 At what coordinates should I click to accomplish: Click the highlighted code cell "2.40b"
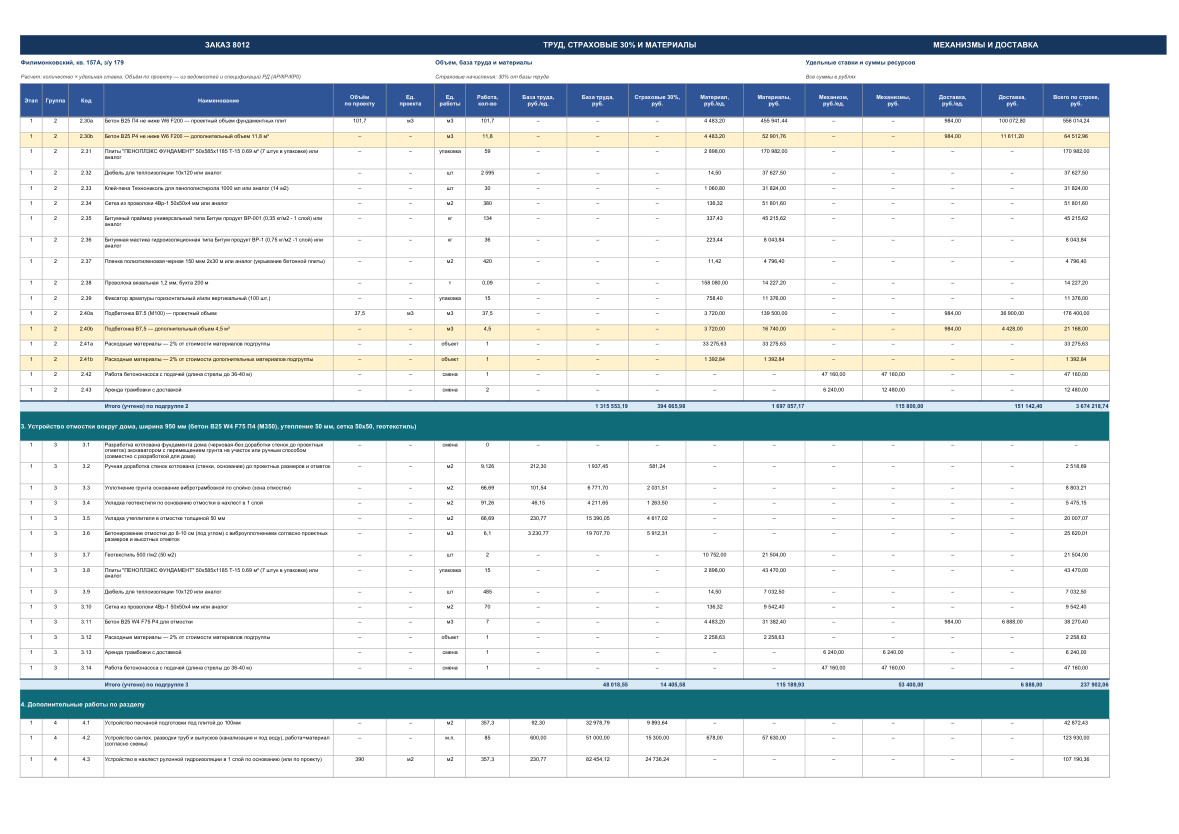[86, 329]
